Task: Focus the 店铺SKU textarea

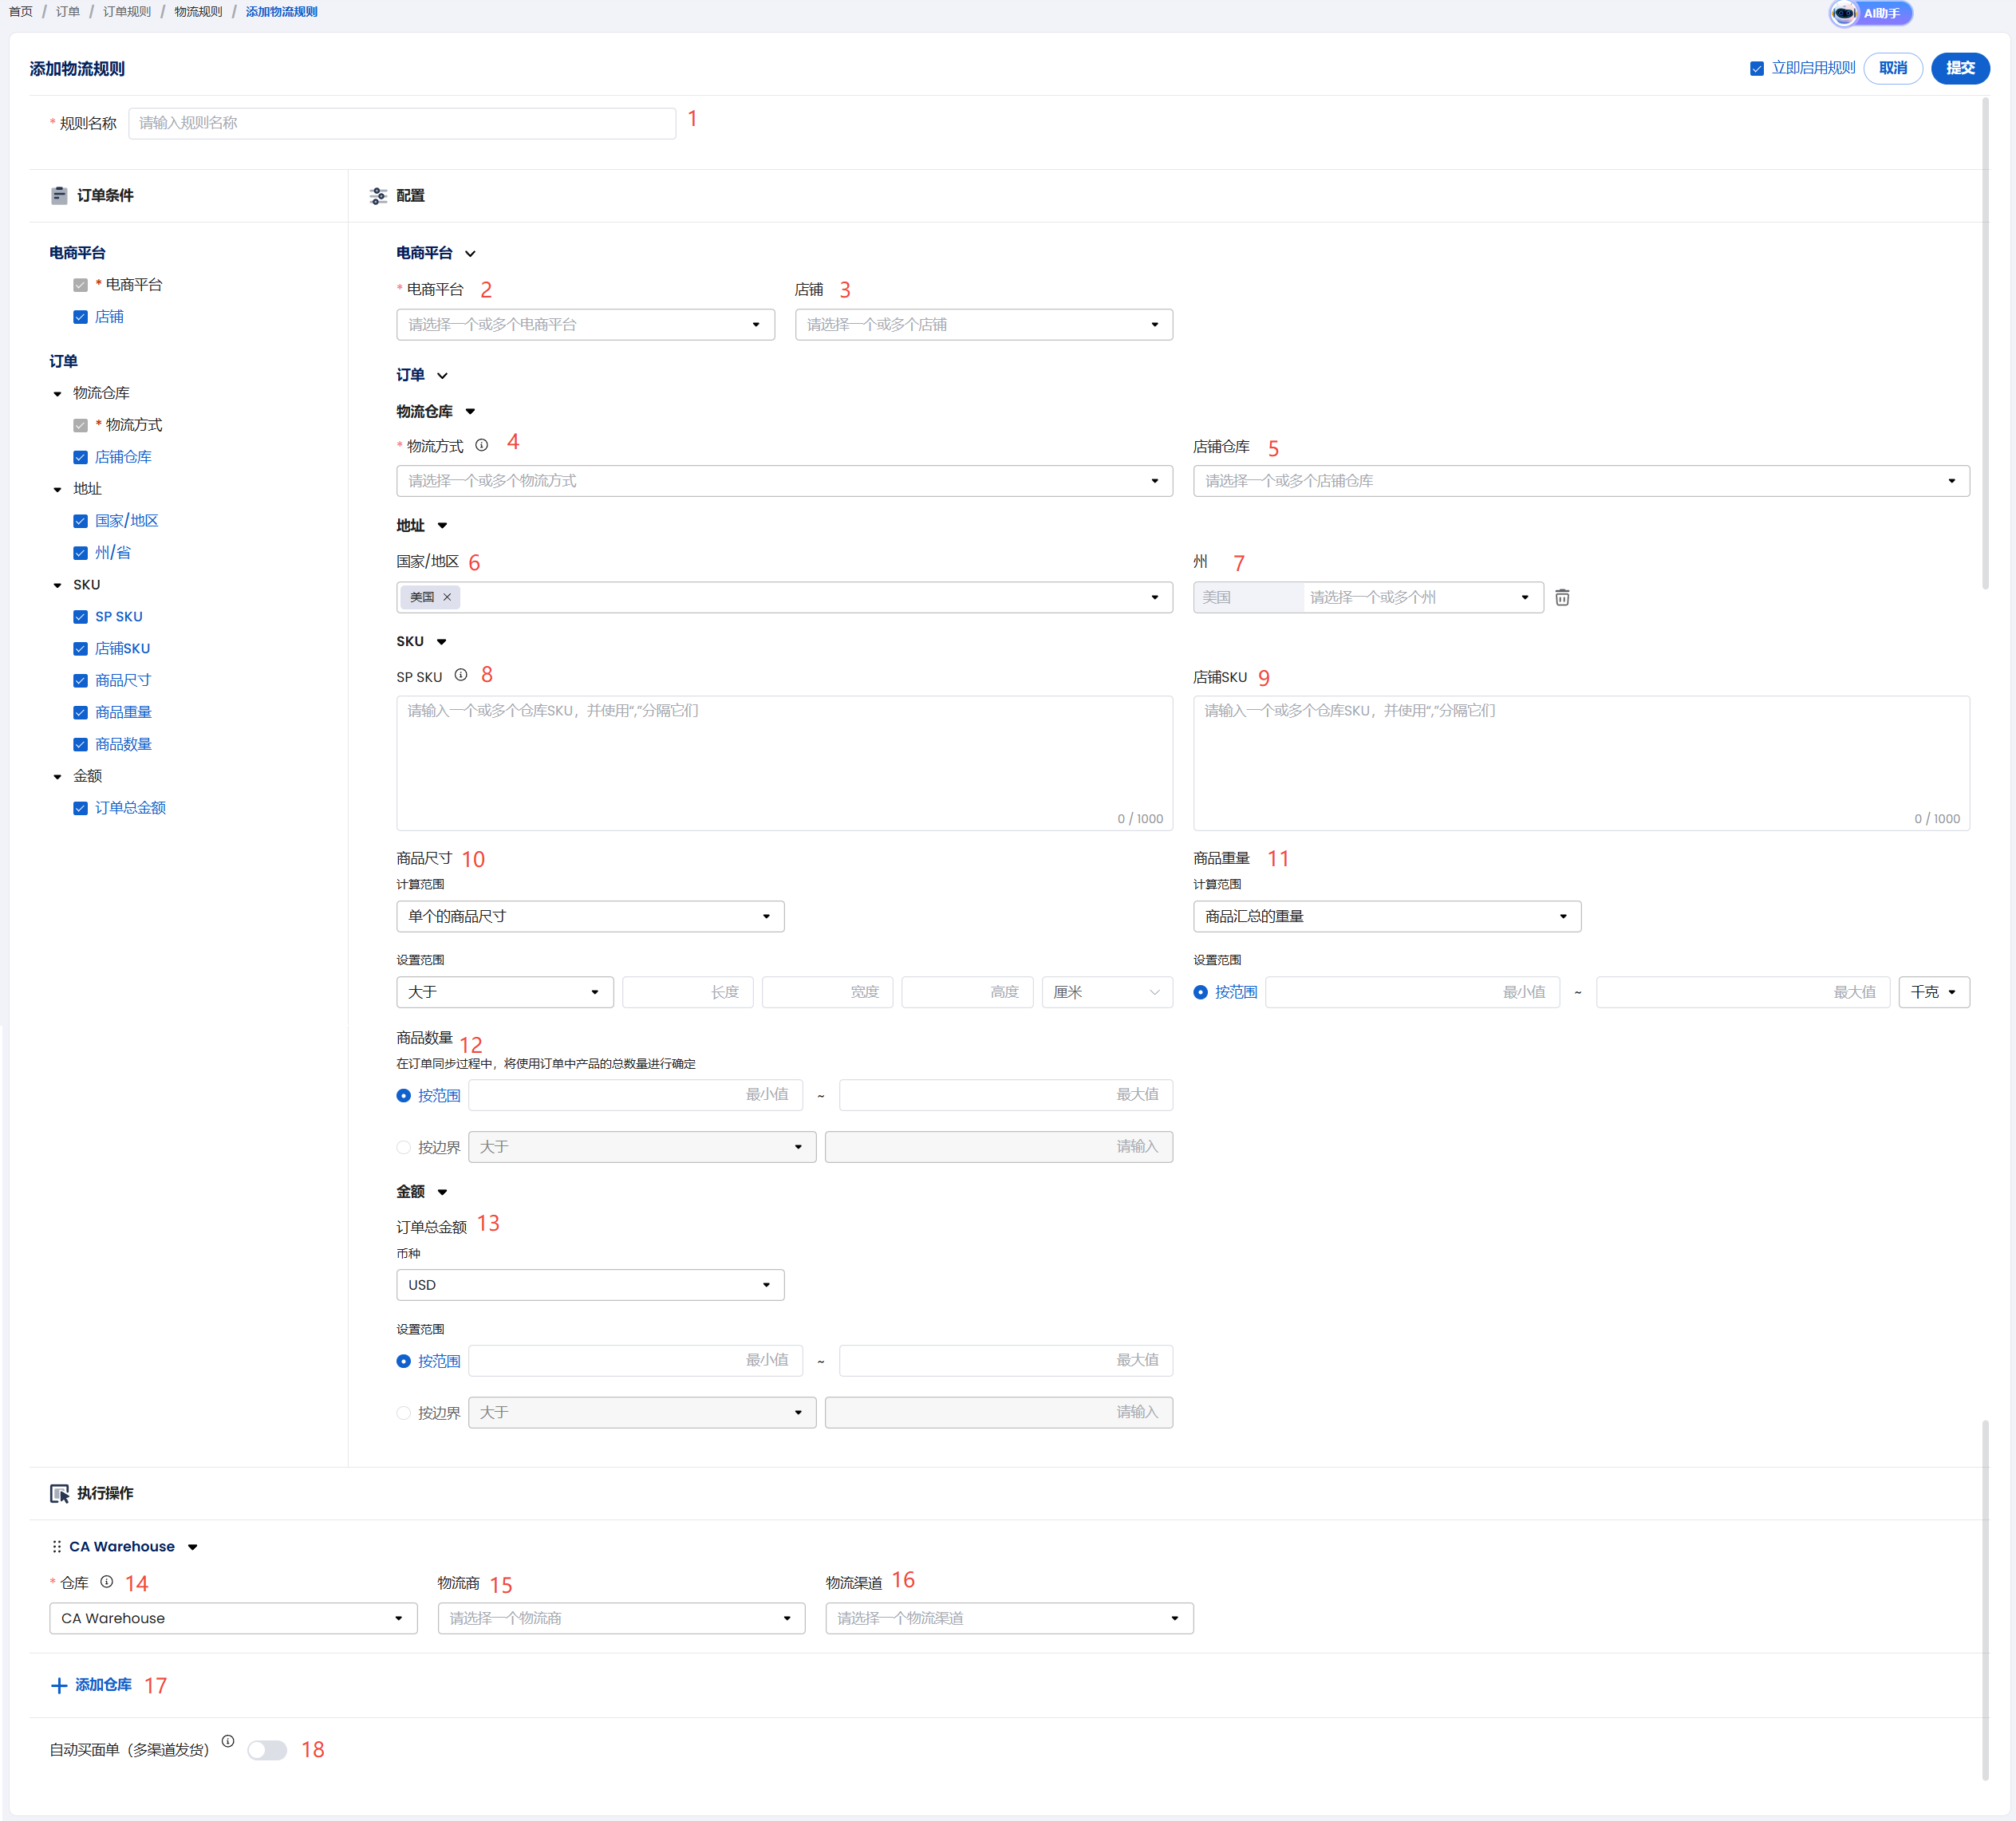Action: pyautogui.click(x=1582, y=763)
